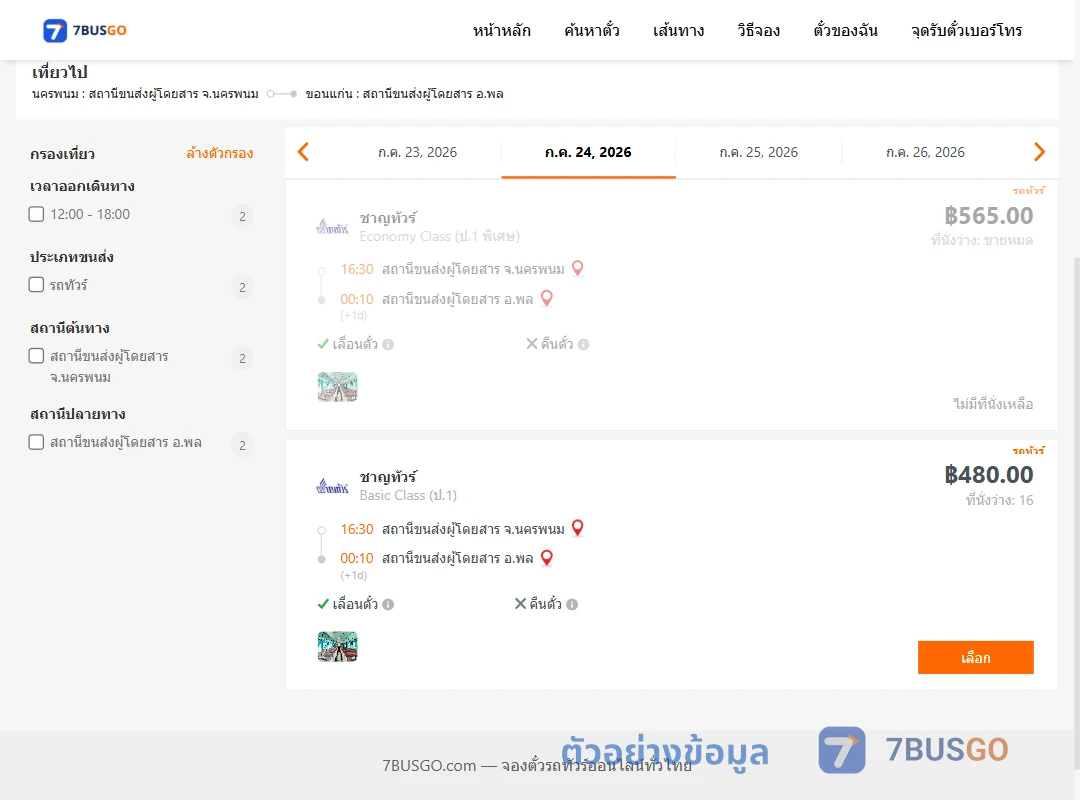
Task: Click destination map pin on ฿565.00 trip
Action: 547,298
